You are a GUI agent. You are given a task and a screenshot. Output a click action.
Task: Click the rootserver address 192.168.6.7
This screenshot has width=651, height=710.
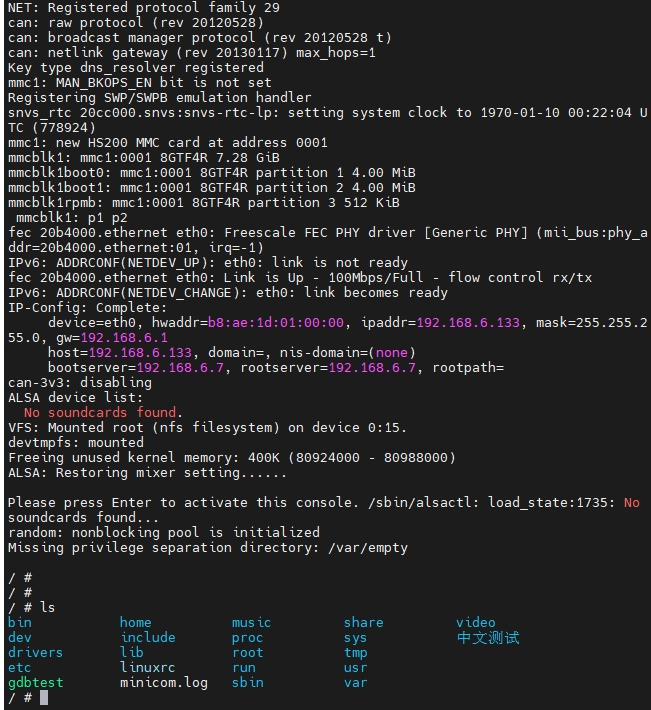372,368
